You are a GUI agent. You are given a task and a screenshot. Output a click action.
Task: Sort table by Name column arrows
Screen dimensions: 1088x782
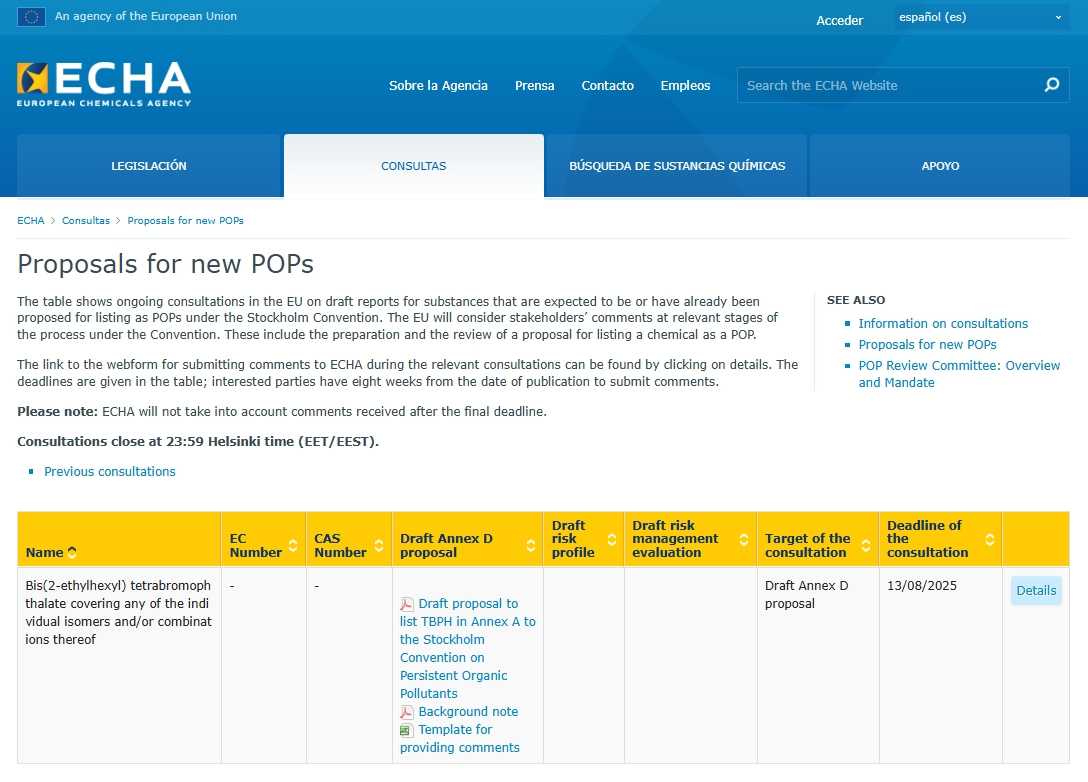click(x=72, y=552)
